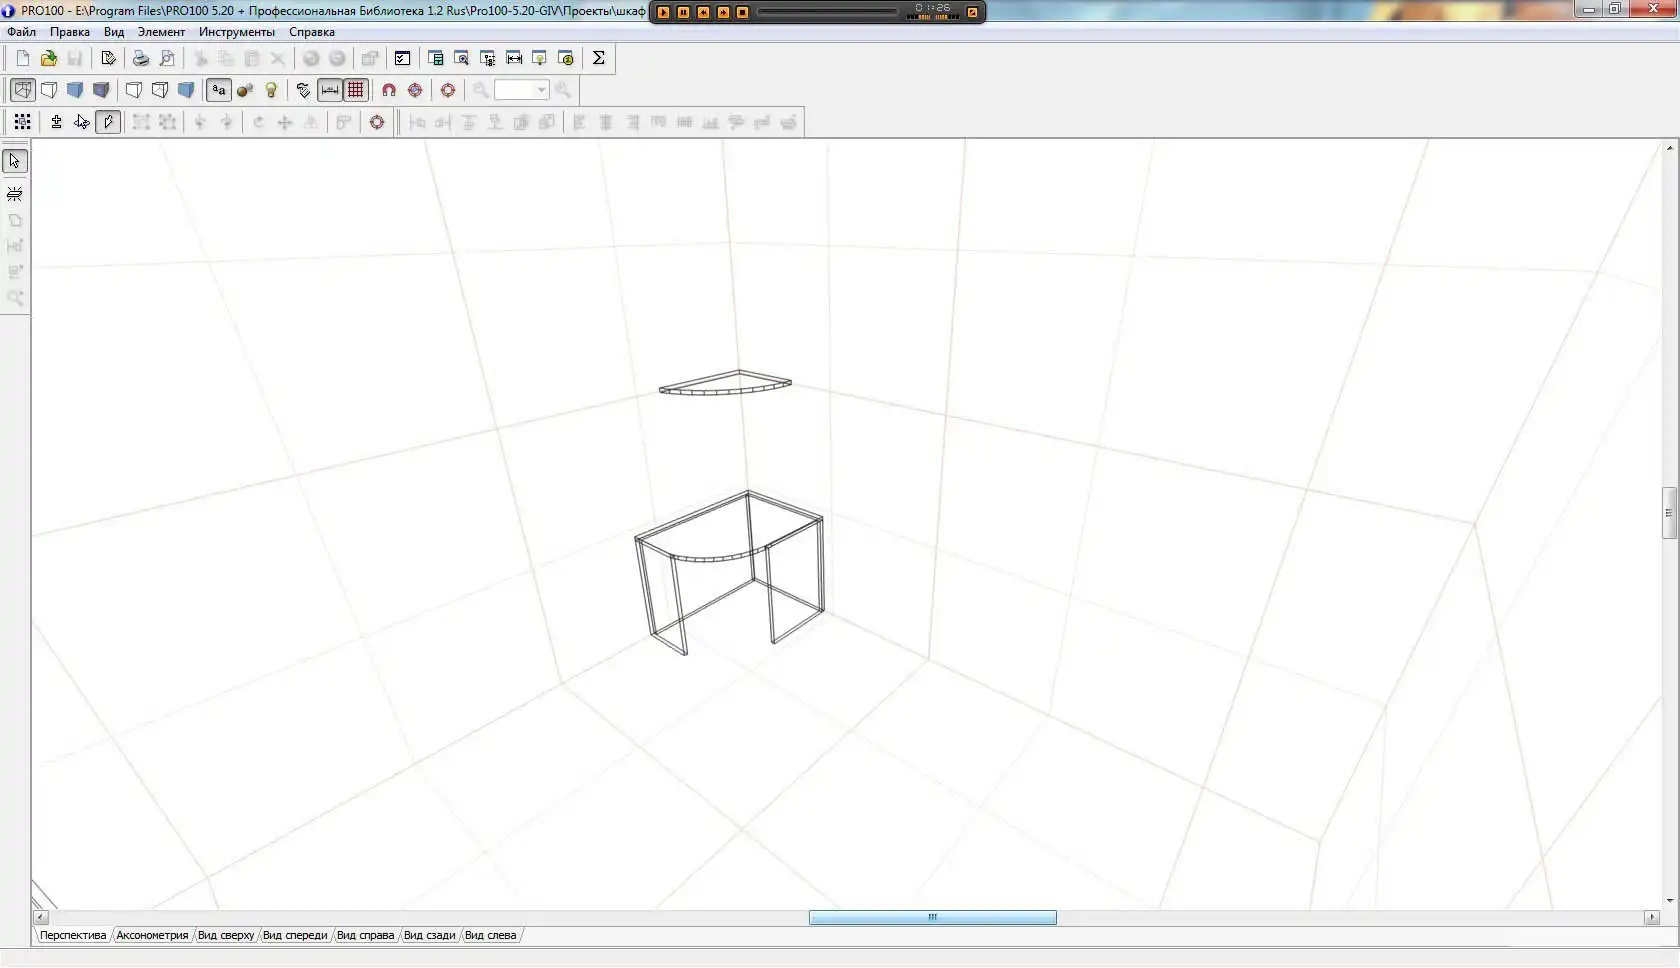
Task: Toggle the red grid display button
Action: [x=356, y=90]
